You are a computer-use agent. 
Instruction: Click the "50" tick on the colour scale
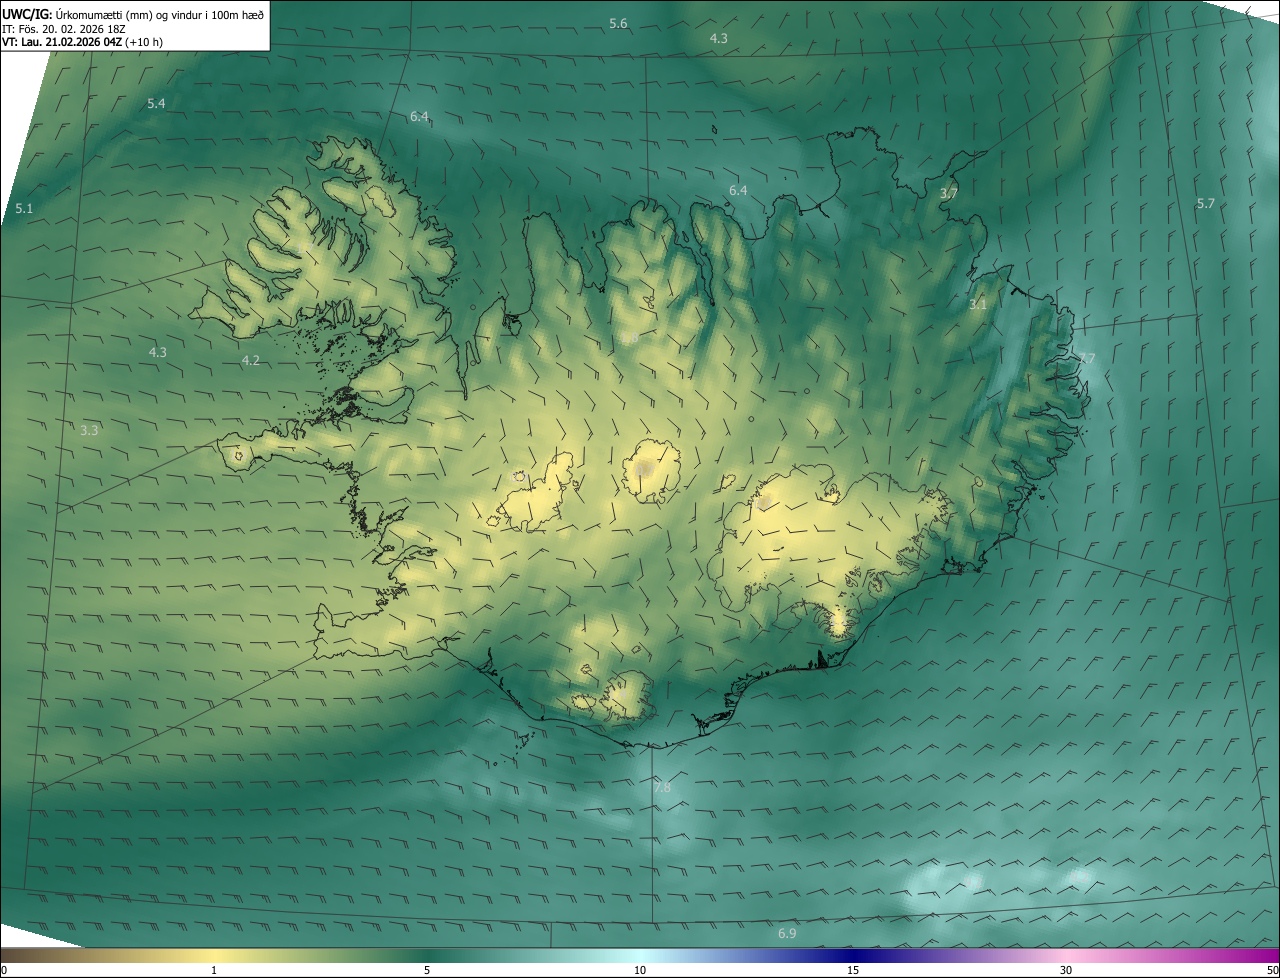[x=1272, y=970]
